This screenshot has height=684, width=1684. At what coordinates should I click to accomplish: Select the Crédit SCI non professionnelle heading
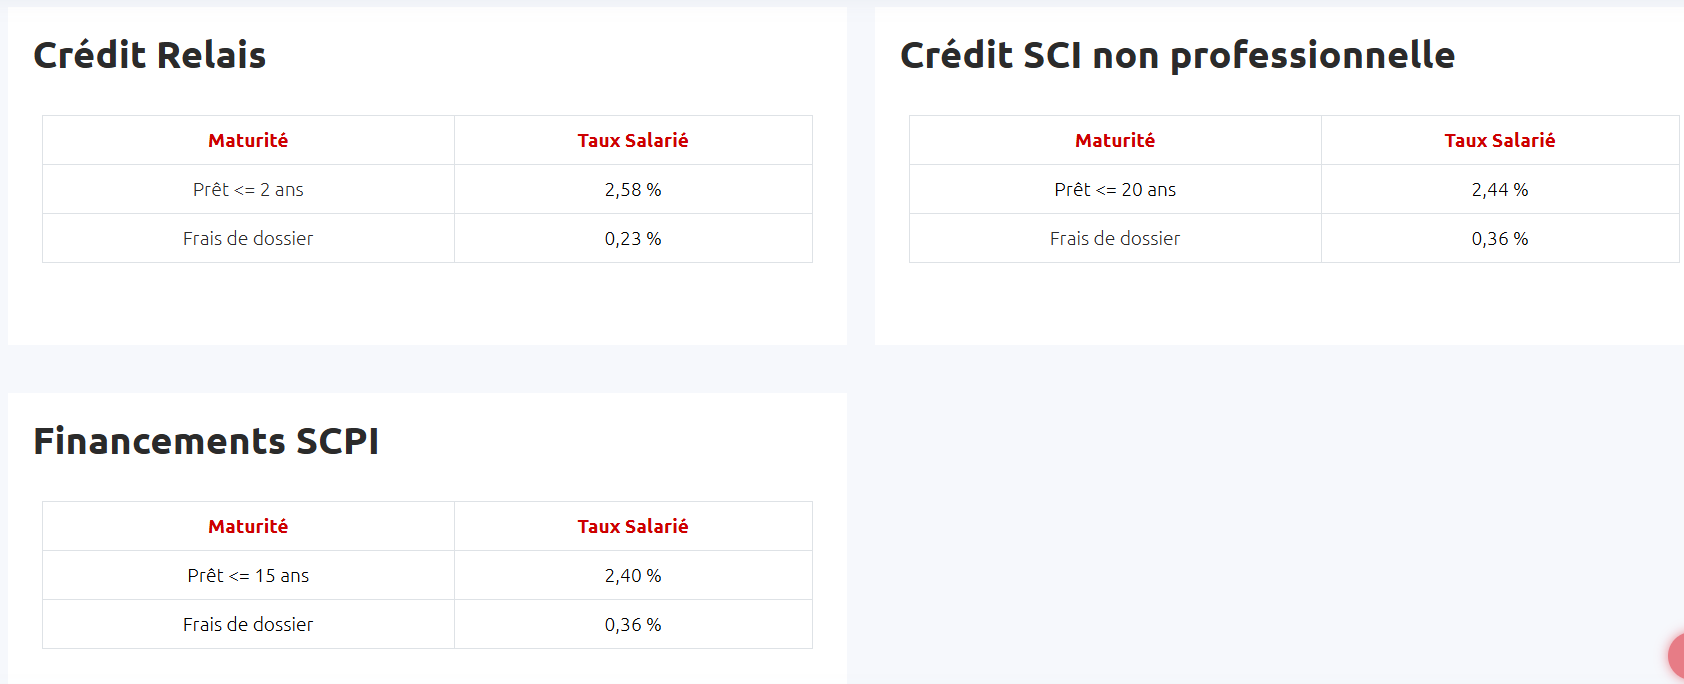coord(1177,55)
